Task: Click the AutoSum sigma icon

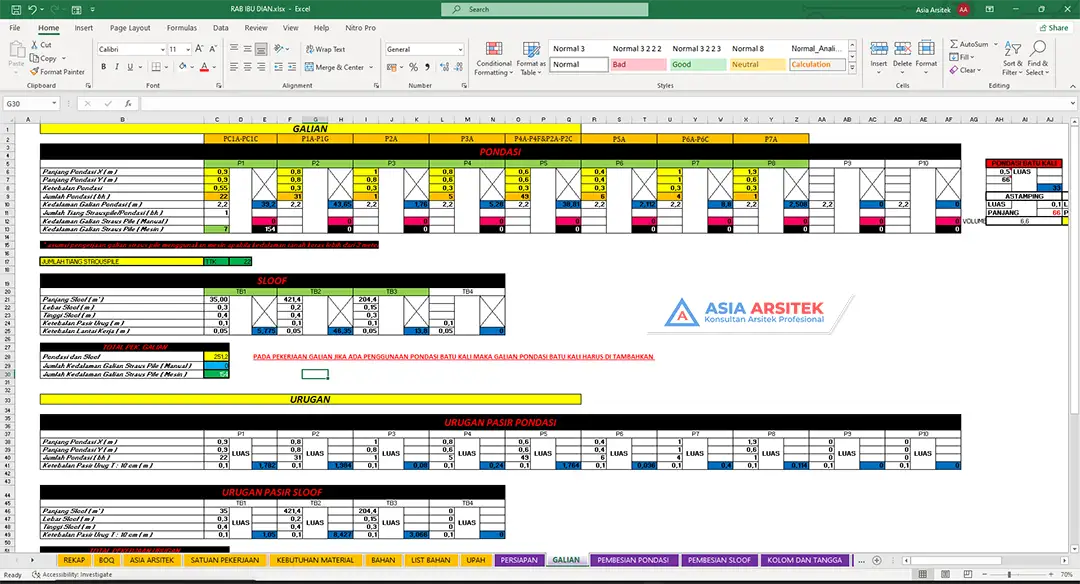Action: (x=954, y=45)
